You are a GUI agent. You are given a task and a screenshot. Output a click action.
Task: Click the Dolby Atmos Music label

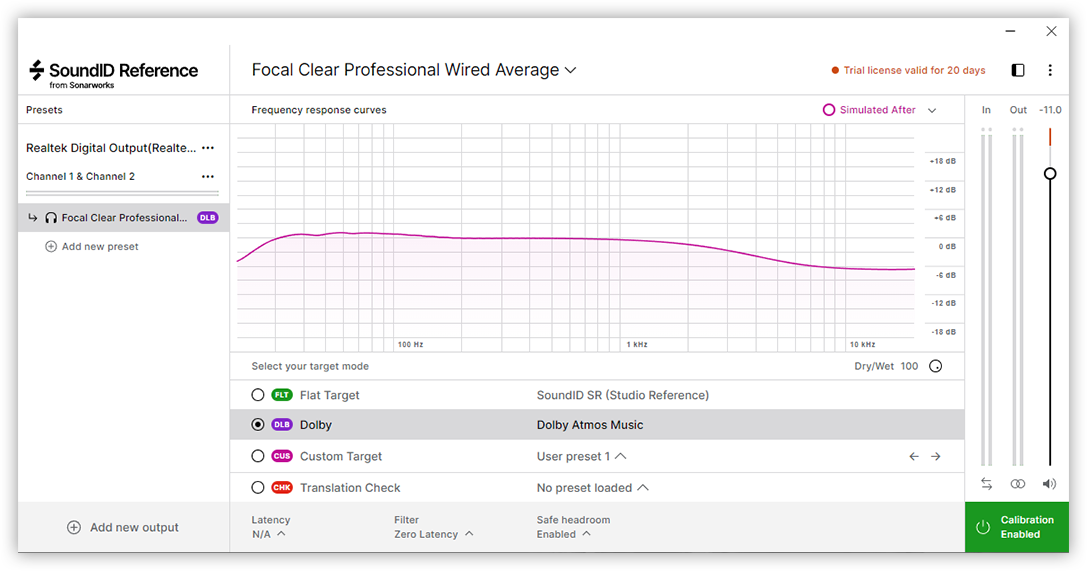[590, 425]
